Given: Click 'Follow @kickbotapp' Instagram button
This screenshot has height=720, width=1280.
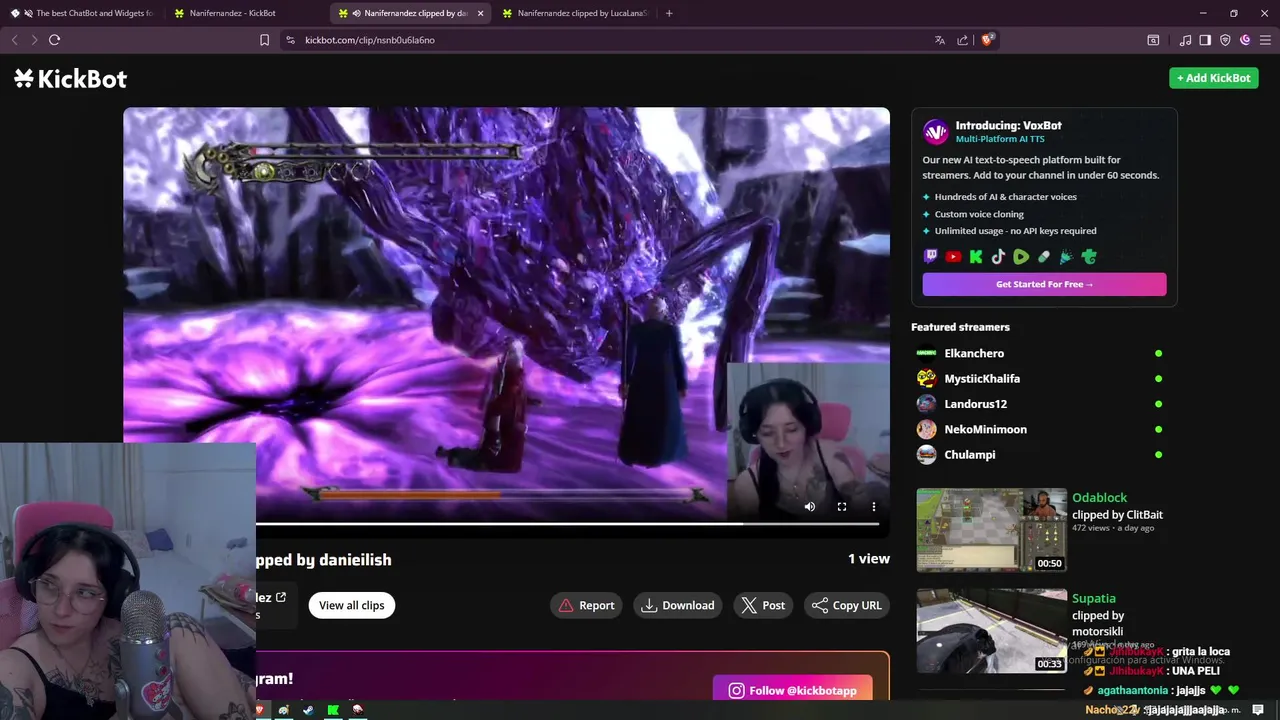Looking at the screenshot, I should [793, 690].
